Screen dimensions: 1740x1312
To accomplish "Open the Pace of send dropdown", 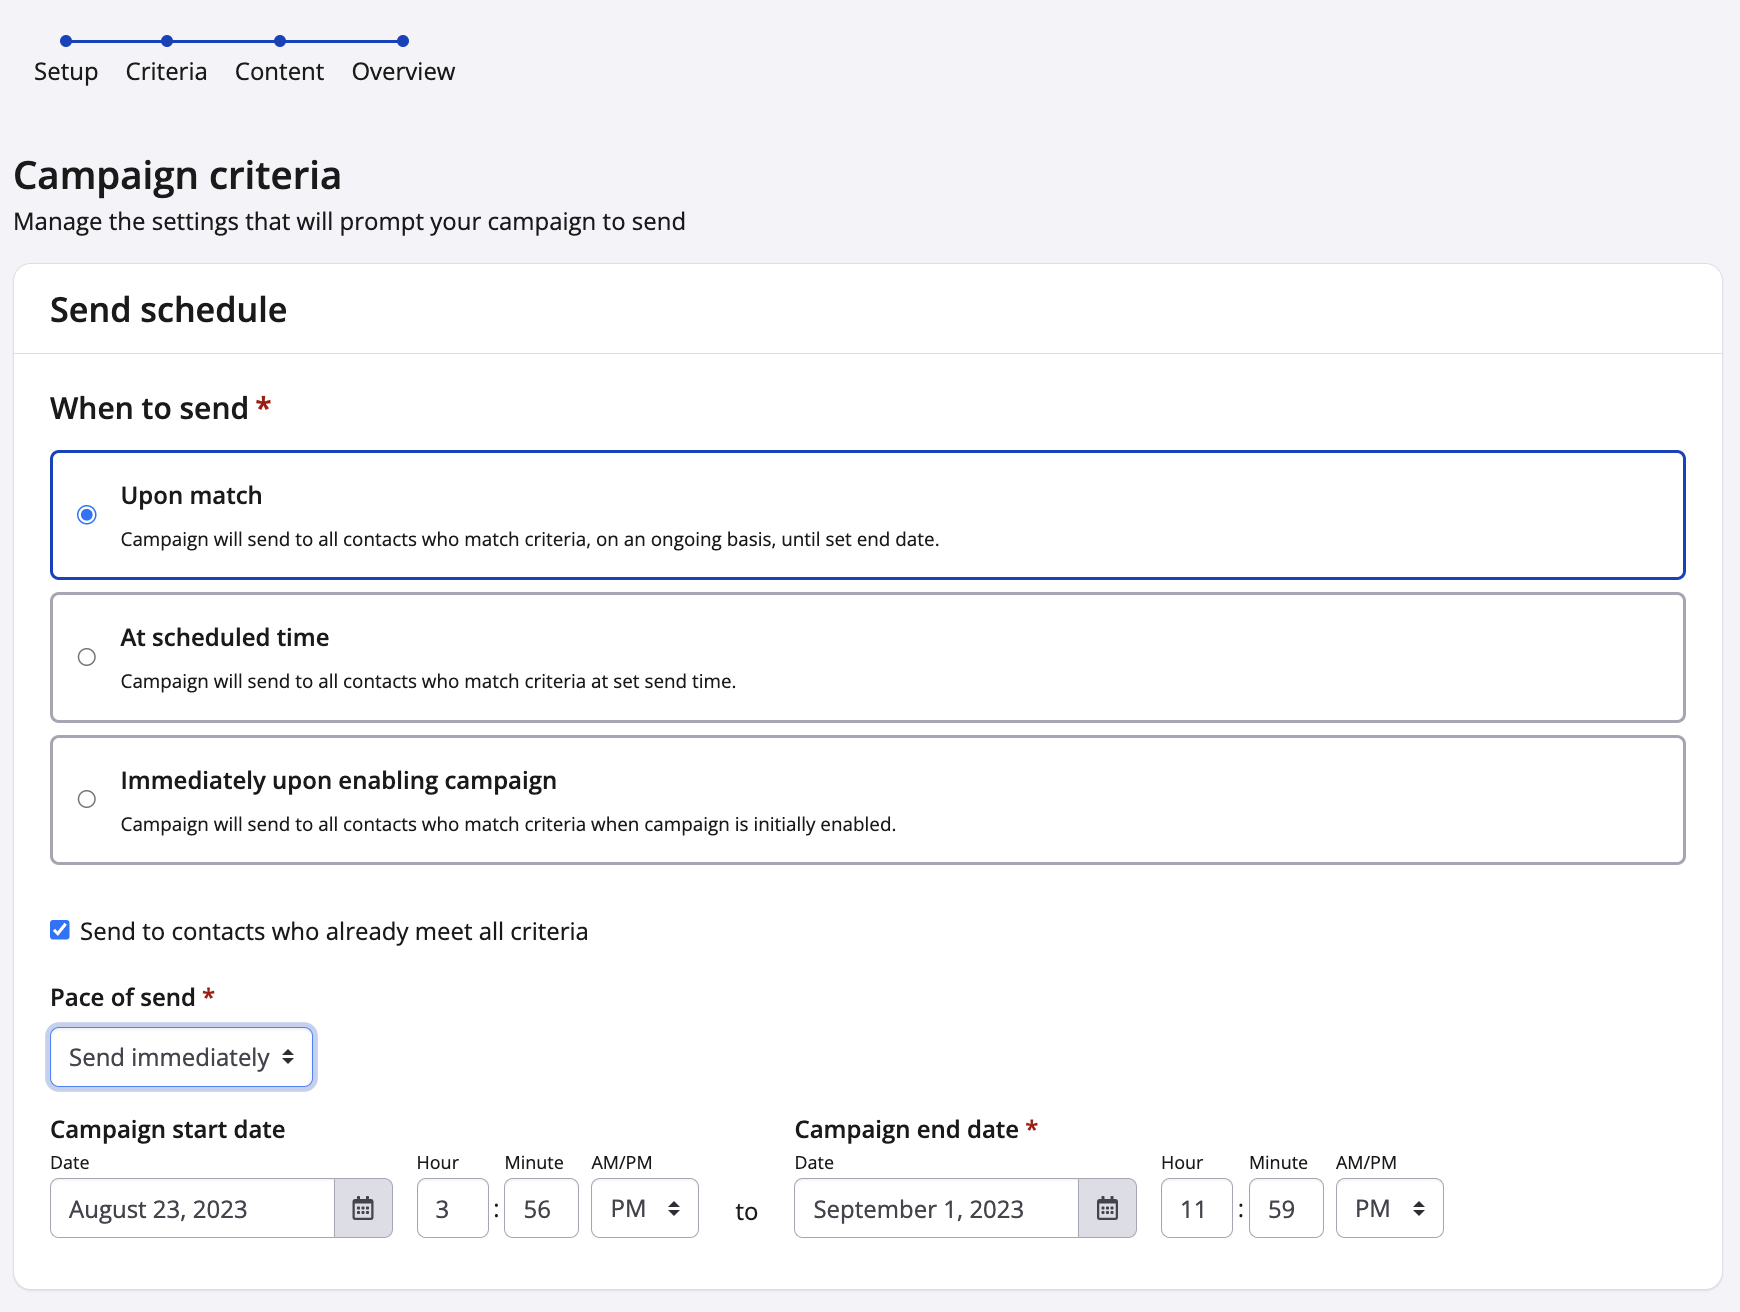I will 181,1057.
